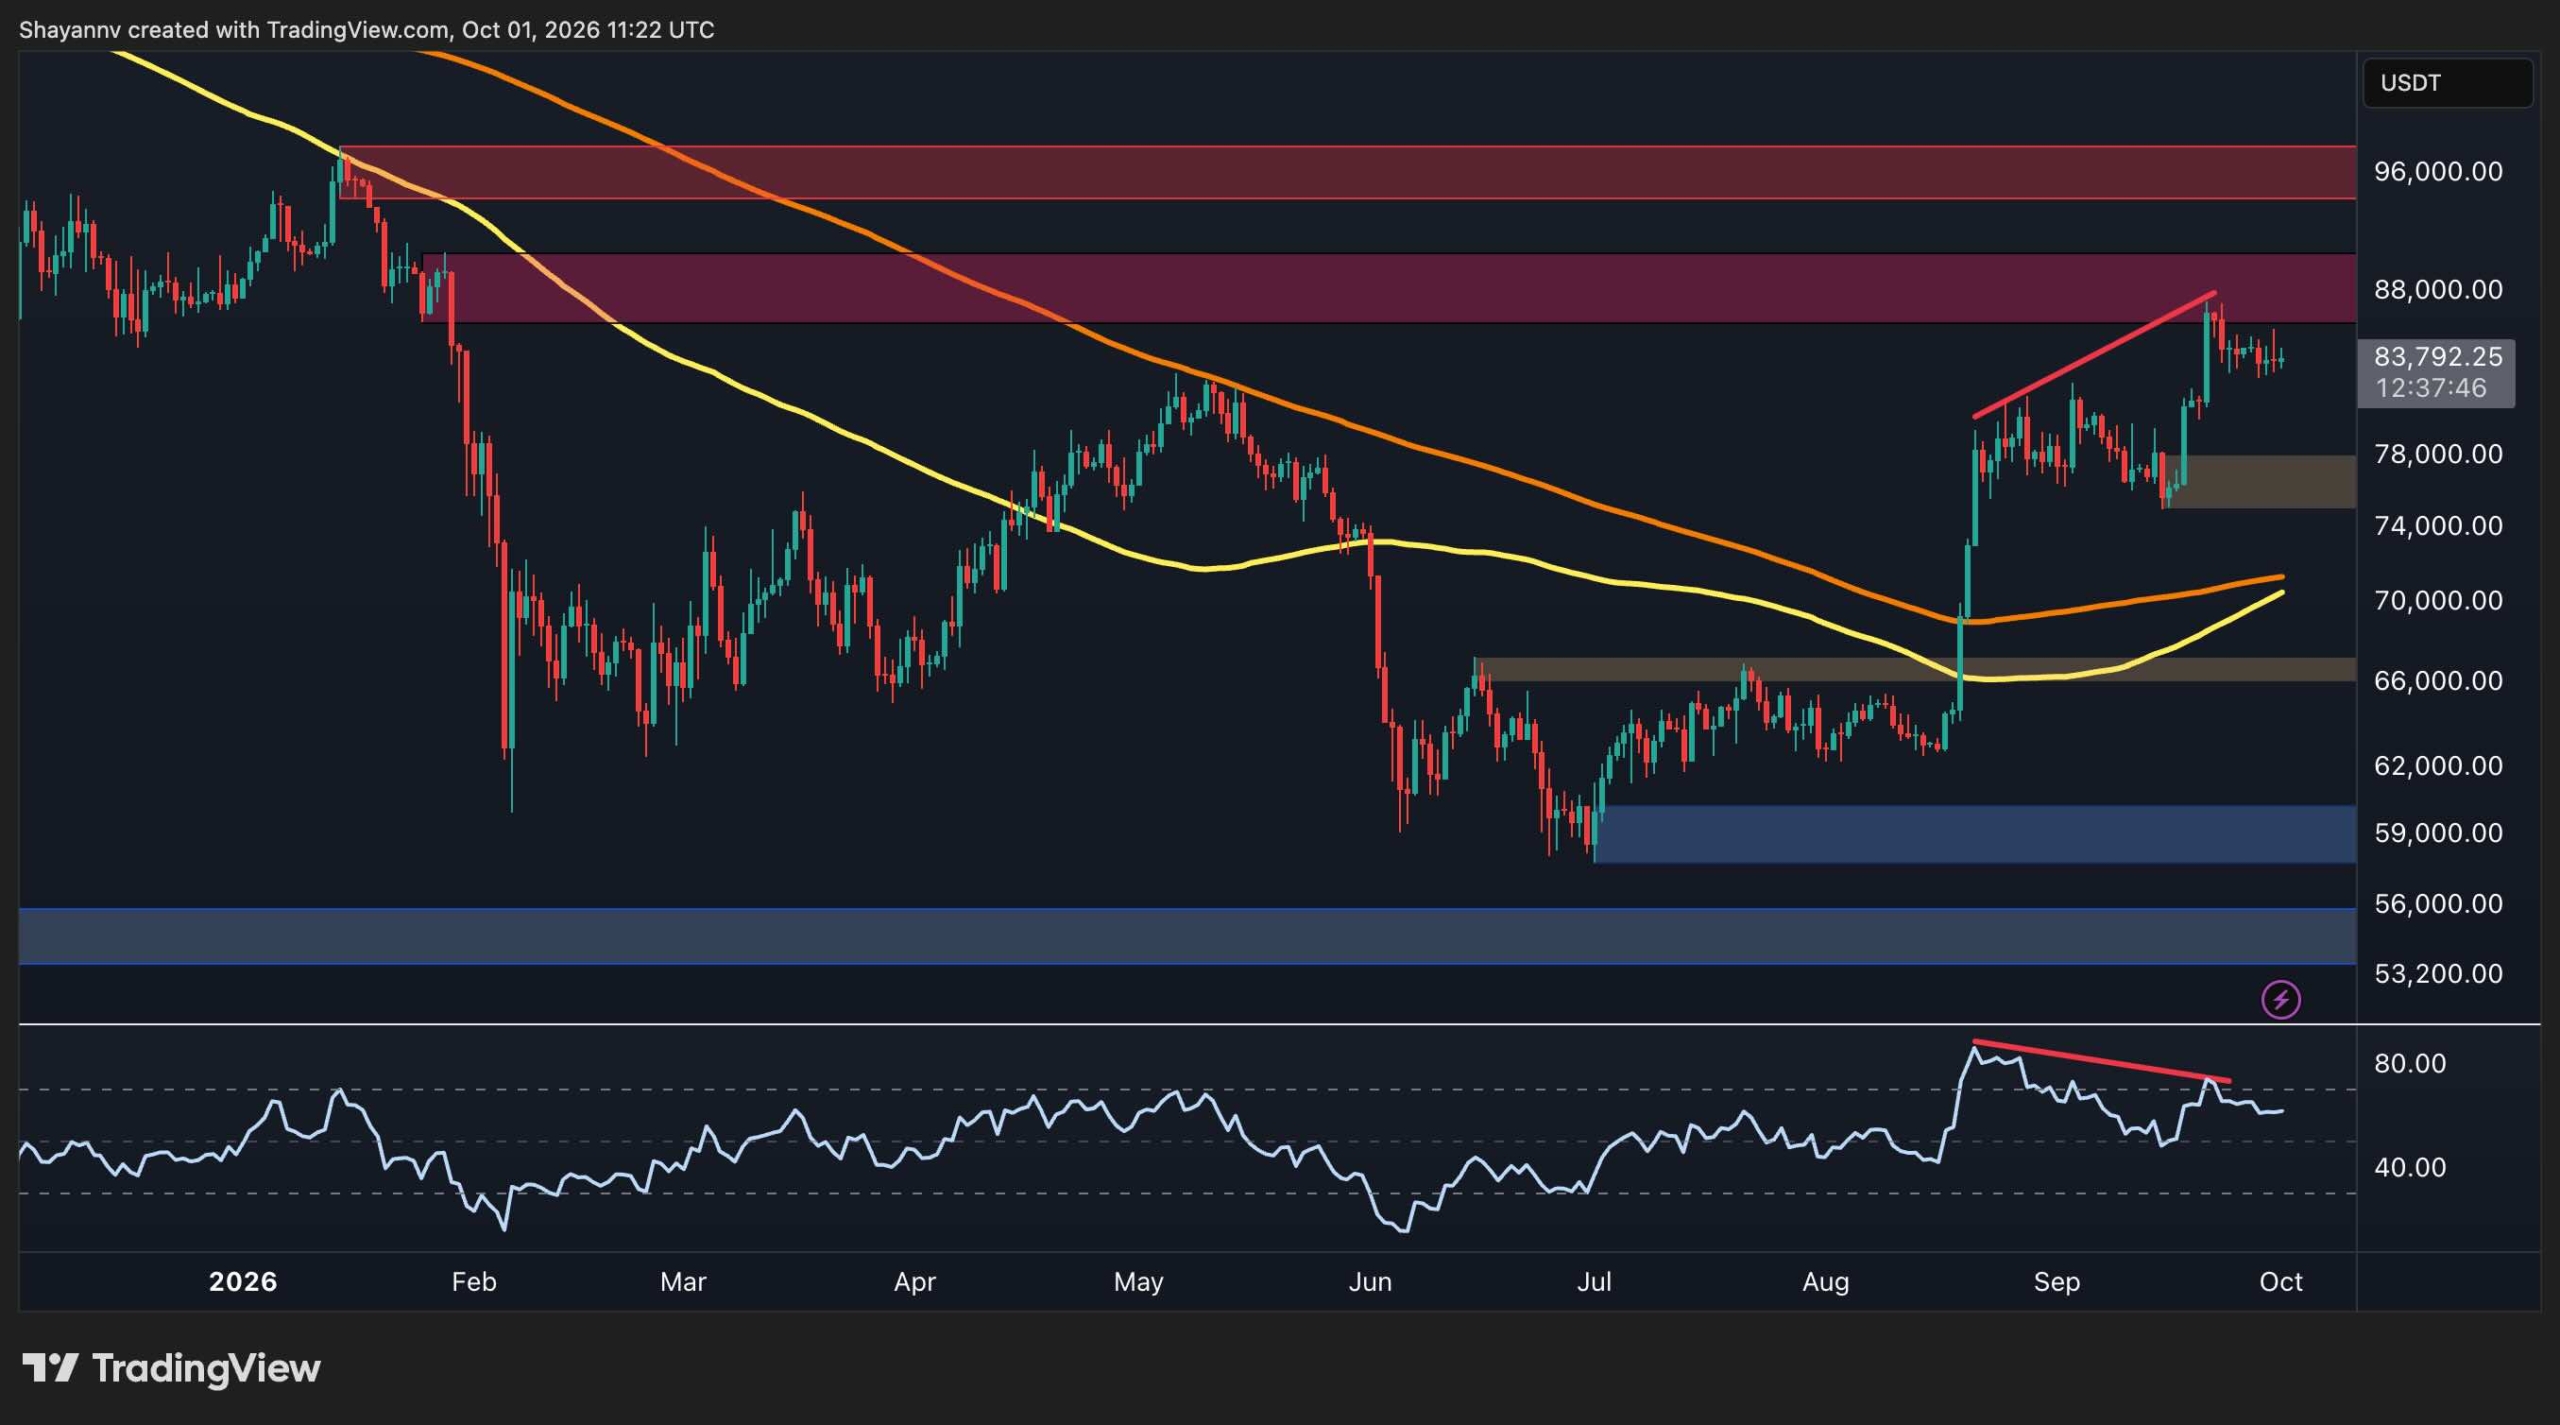
Task: Click the 70,000.00 price axis label
Action: (2438, 601)
